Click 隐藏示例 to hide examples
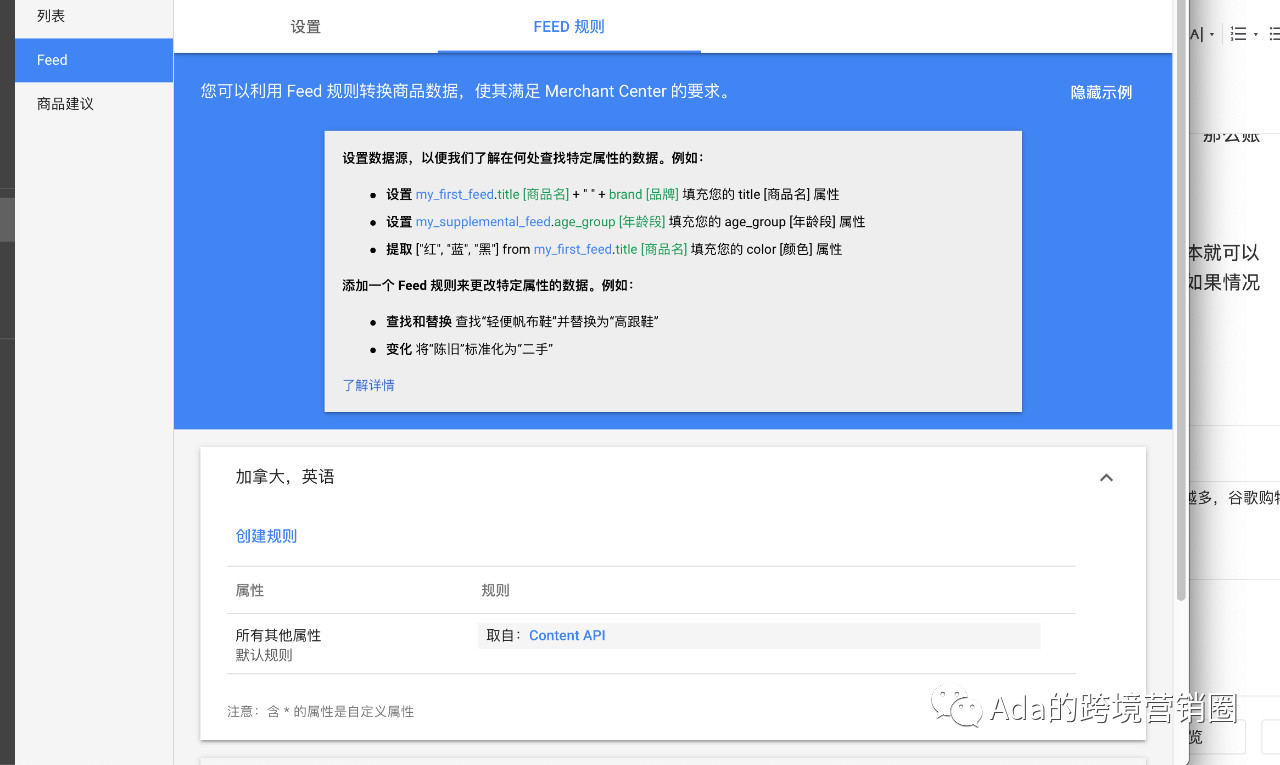 pos(1100,91)
